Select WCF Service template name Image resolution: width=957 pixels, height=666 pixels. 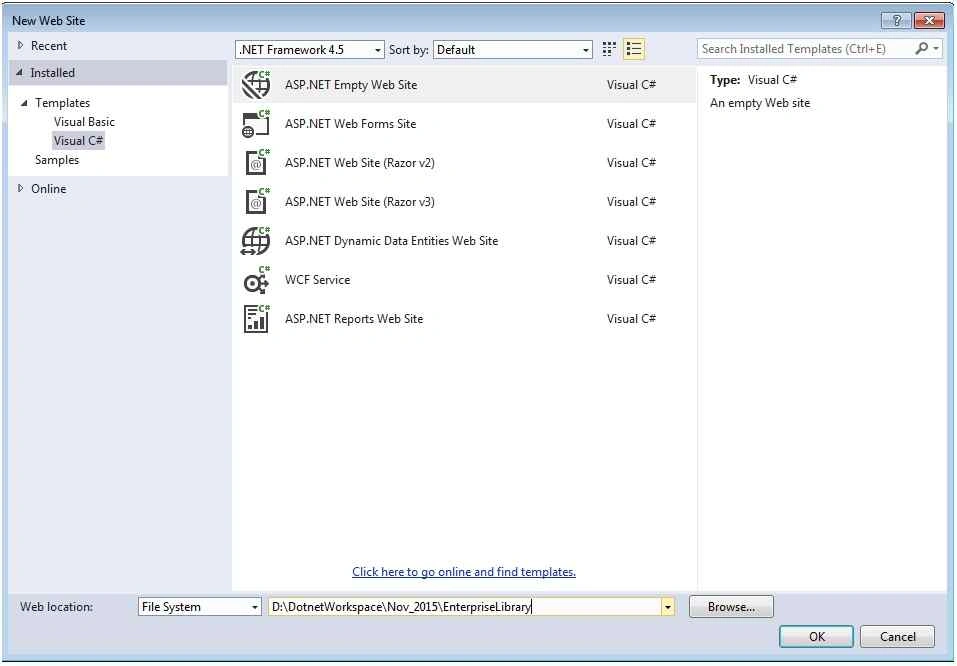[317, 280]
